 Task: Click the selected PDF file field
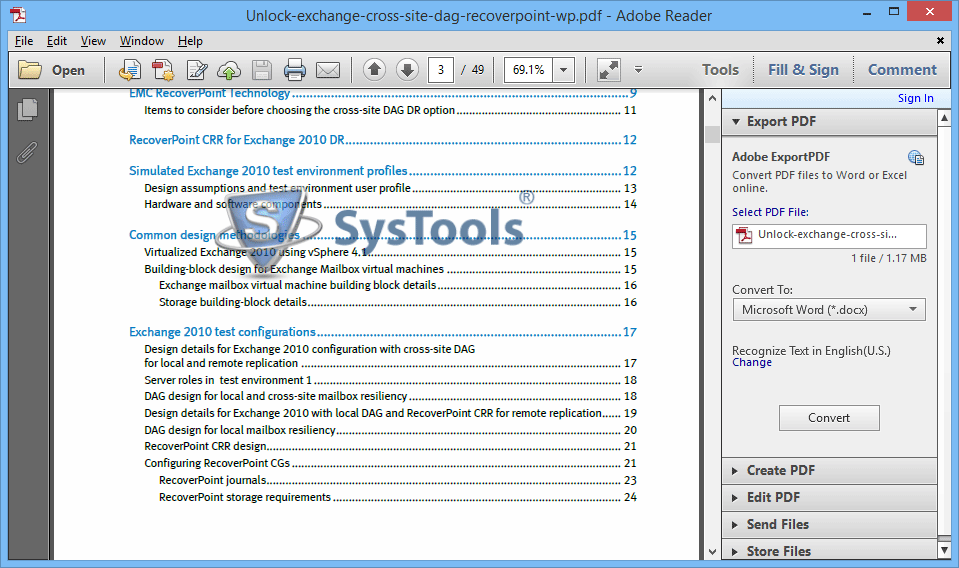point(829,235)
